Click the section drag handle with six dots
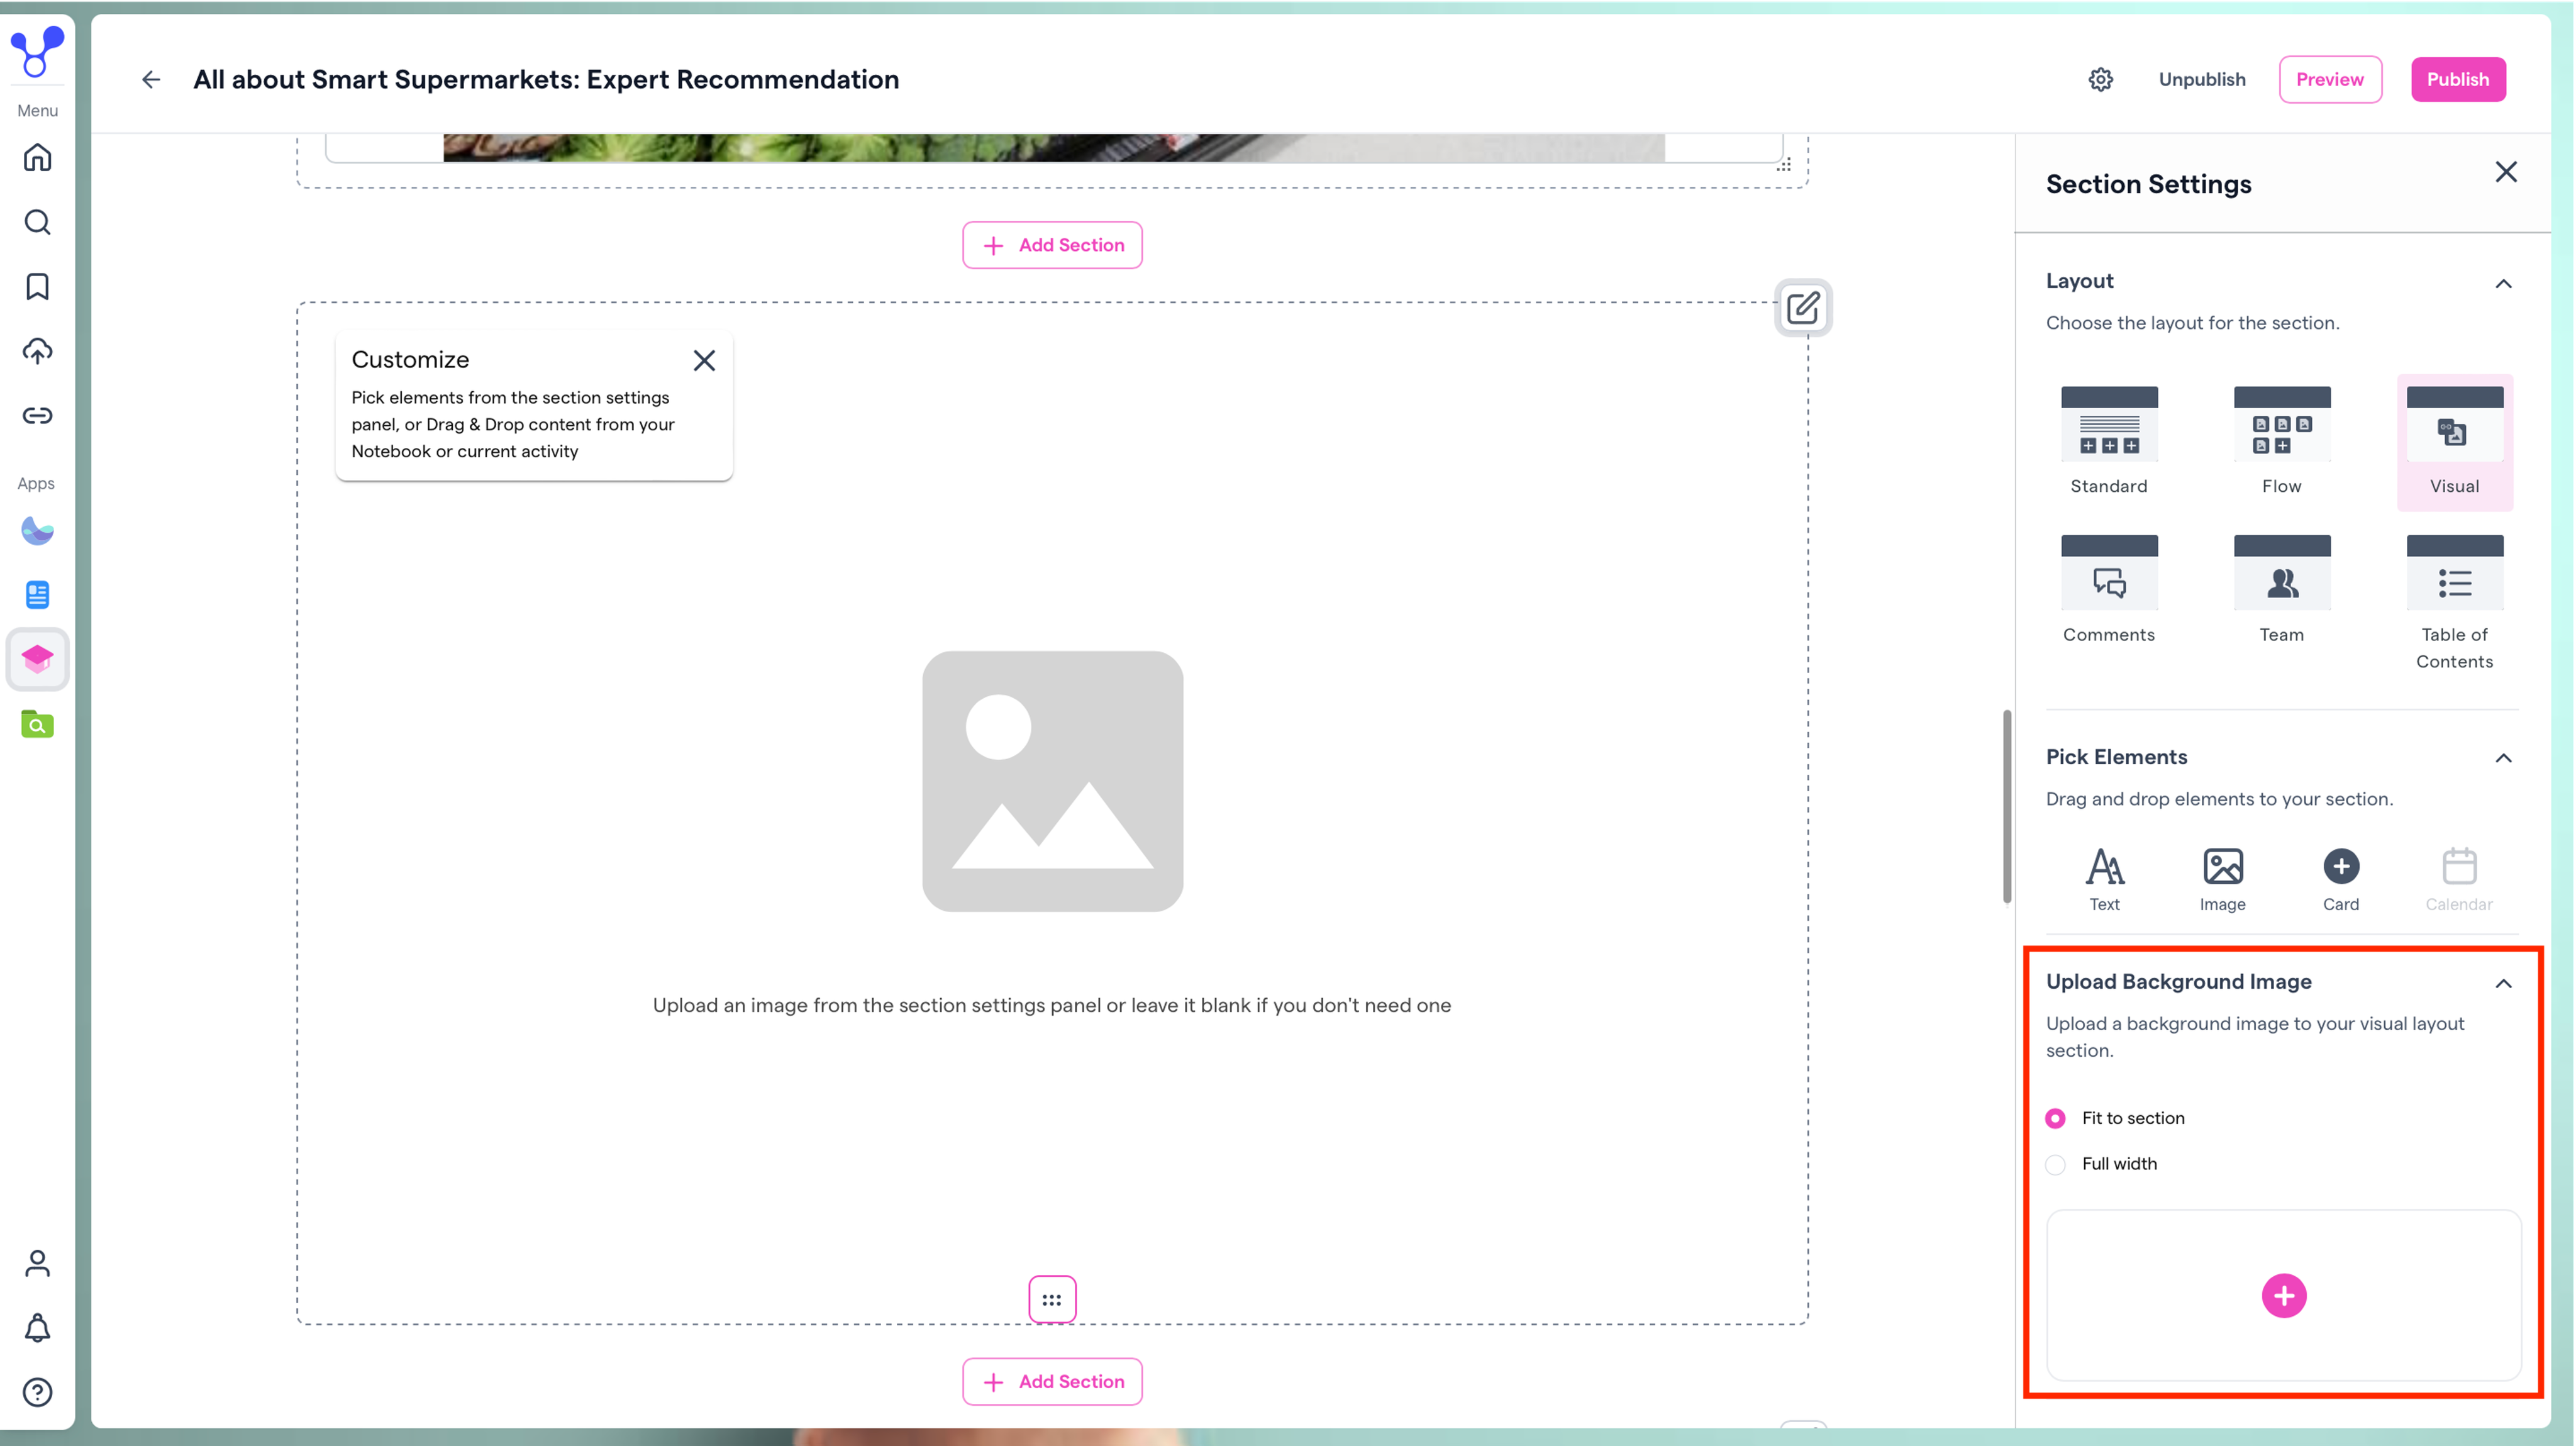Image resolution: width=2576 pixels, height=1446 pixels. pos(1052,1300)
